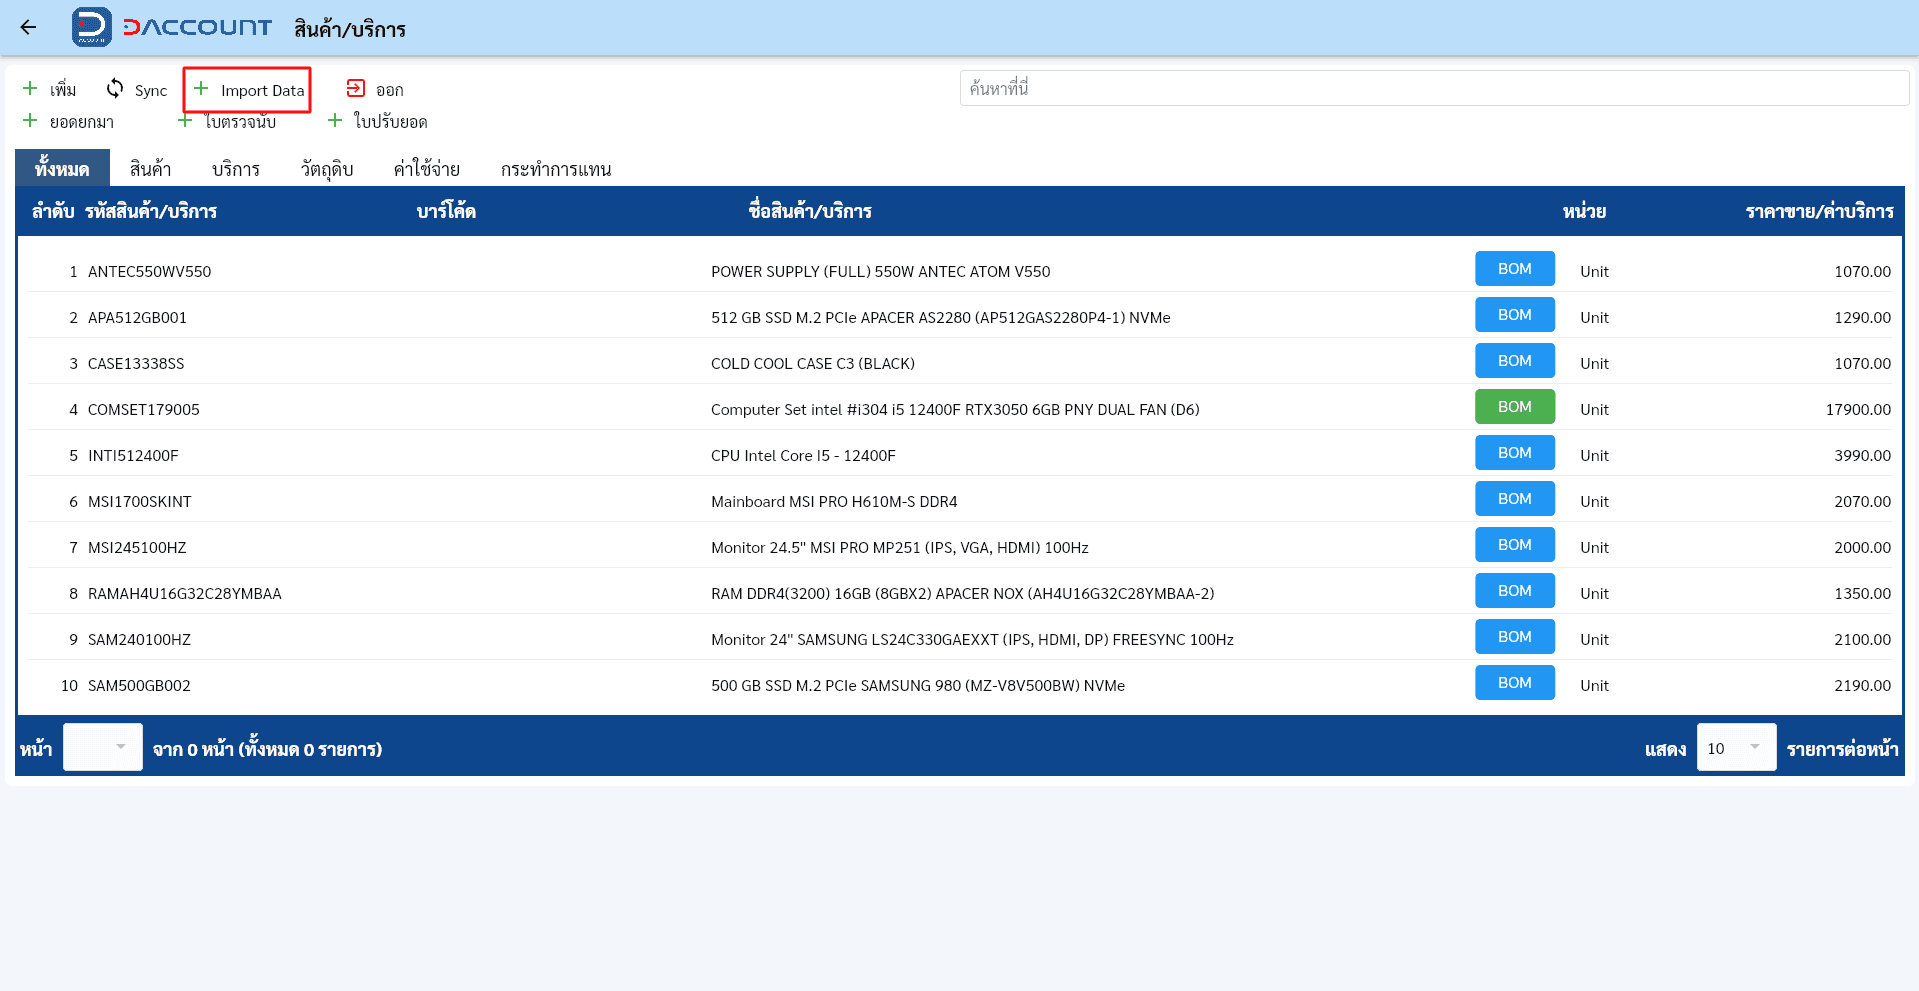
Task: Open green BOM for COMSET179005
Action: coord(1515,407)
